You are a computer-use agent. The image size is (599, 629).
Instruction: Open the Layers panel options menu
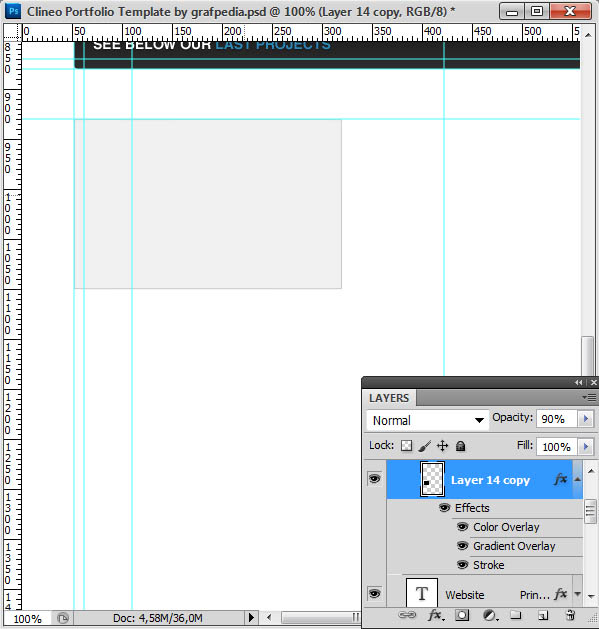click(589, 397)
